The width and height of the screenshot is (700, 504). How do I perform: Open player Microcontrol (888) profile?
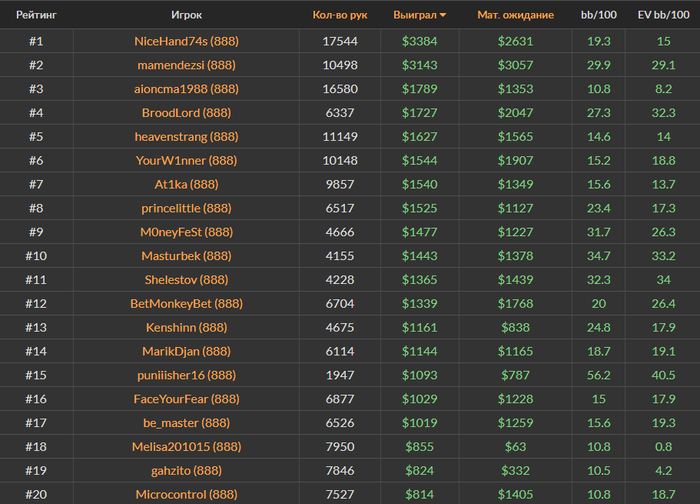[187, 495]
